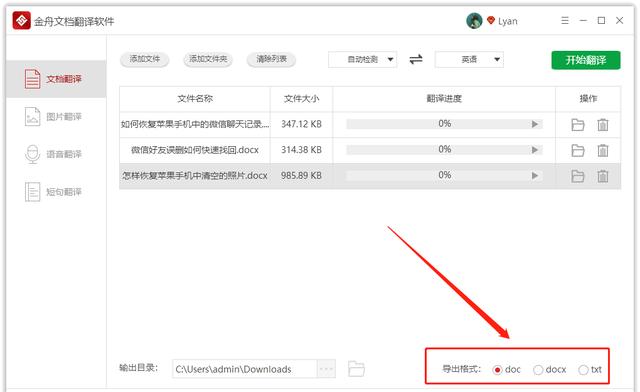Click trash icon for the 314.38 KB file
The image size is (640, 392).
(x=602, y=150)
